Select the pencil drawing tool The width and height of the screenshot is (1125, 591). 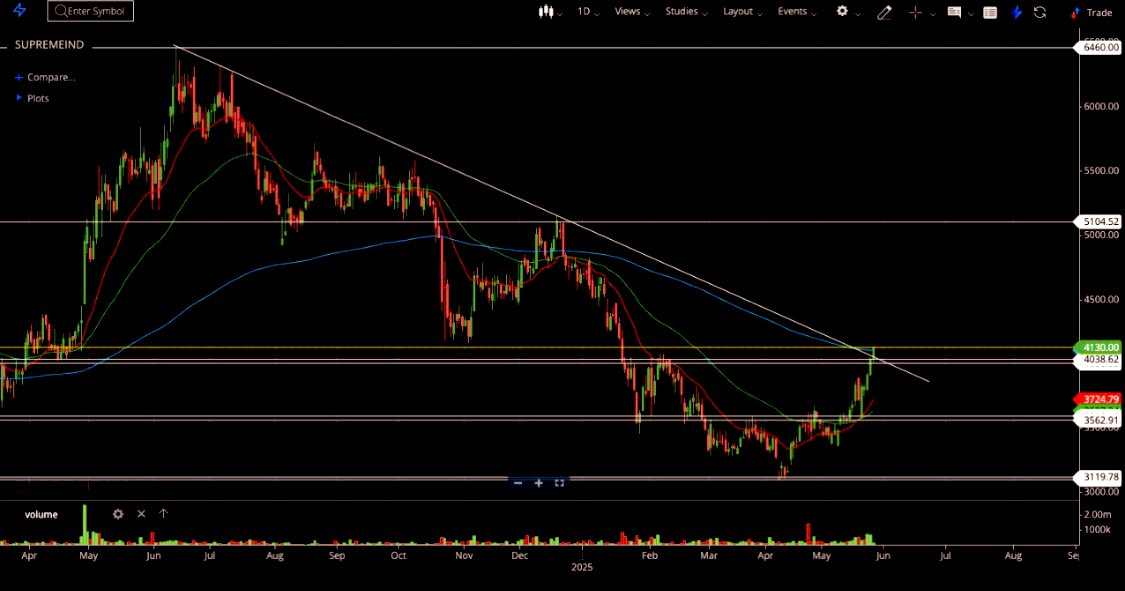tap(884, 12)
